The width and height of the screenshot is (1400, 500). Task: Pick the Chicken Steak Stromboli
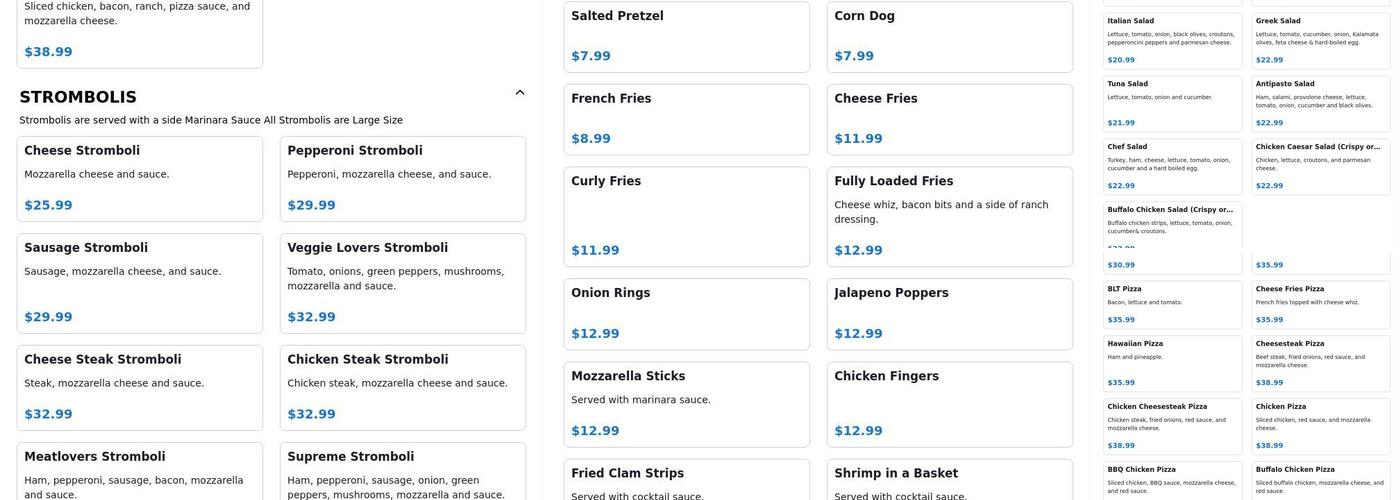click(x=402, y=387)
